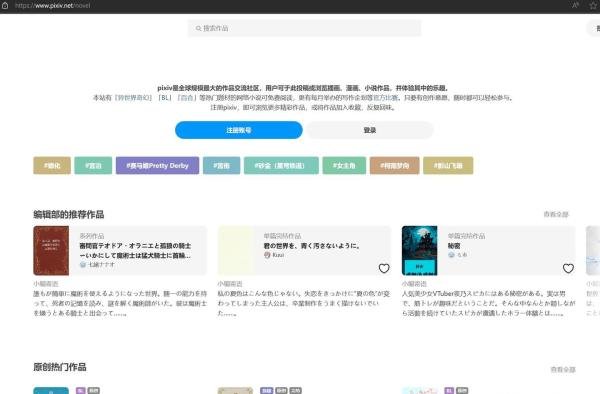Click the 系列作品 label on the first card
Viewport: 600px width, 394px height.
click(x=92, y=236)
